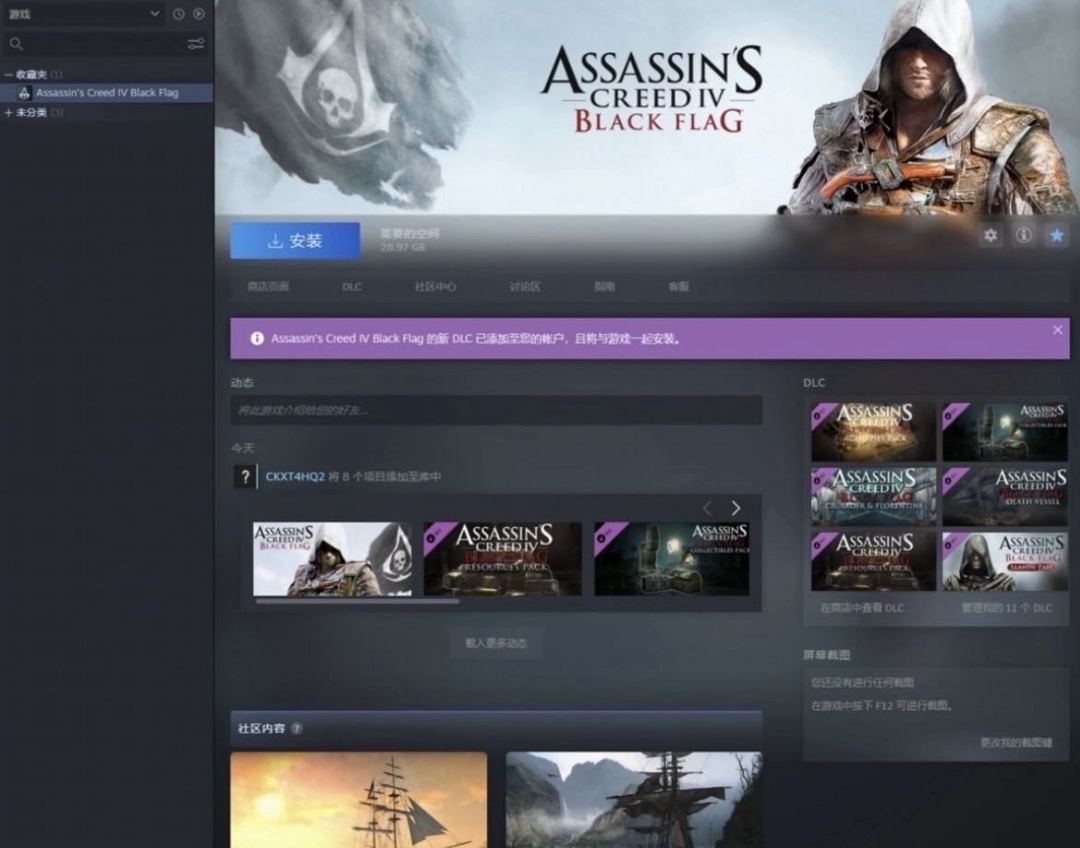Click the ready-to-play filter icon
The image size is (1080, 848).
tap(198, 14)
